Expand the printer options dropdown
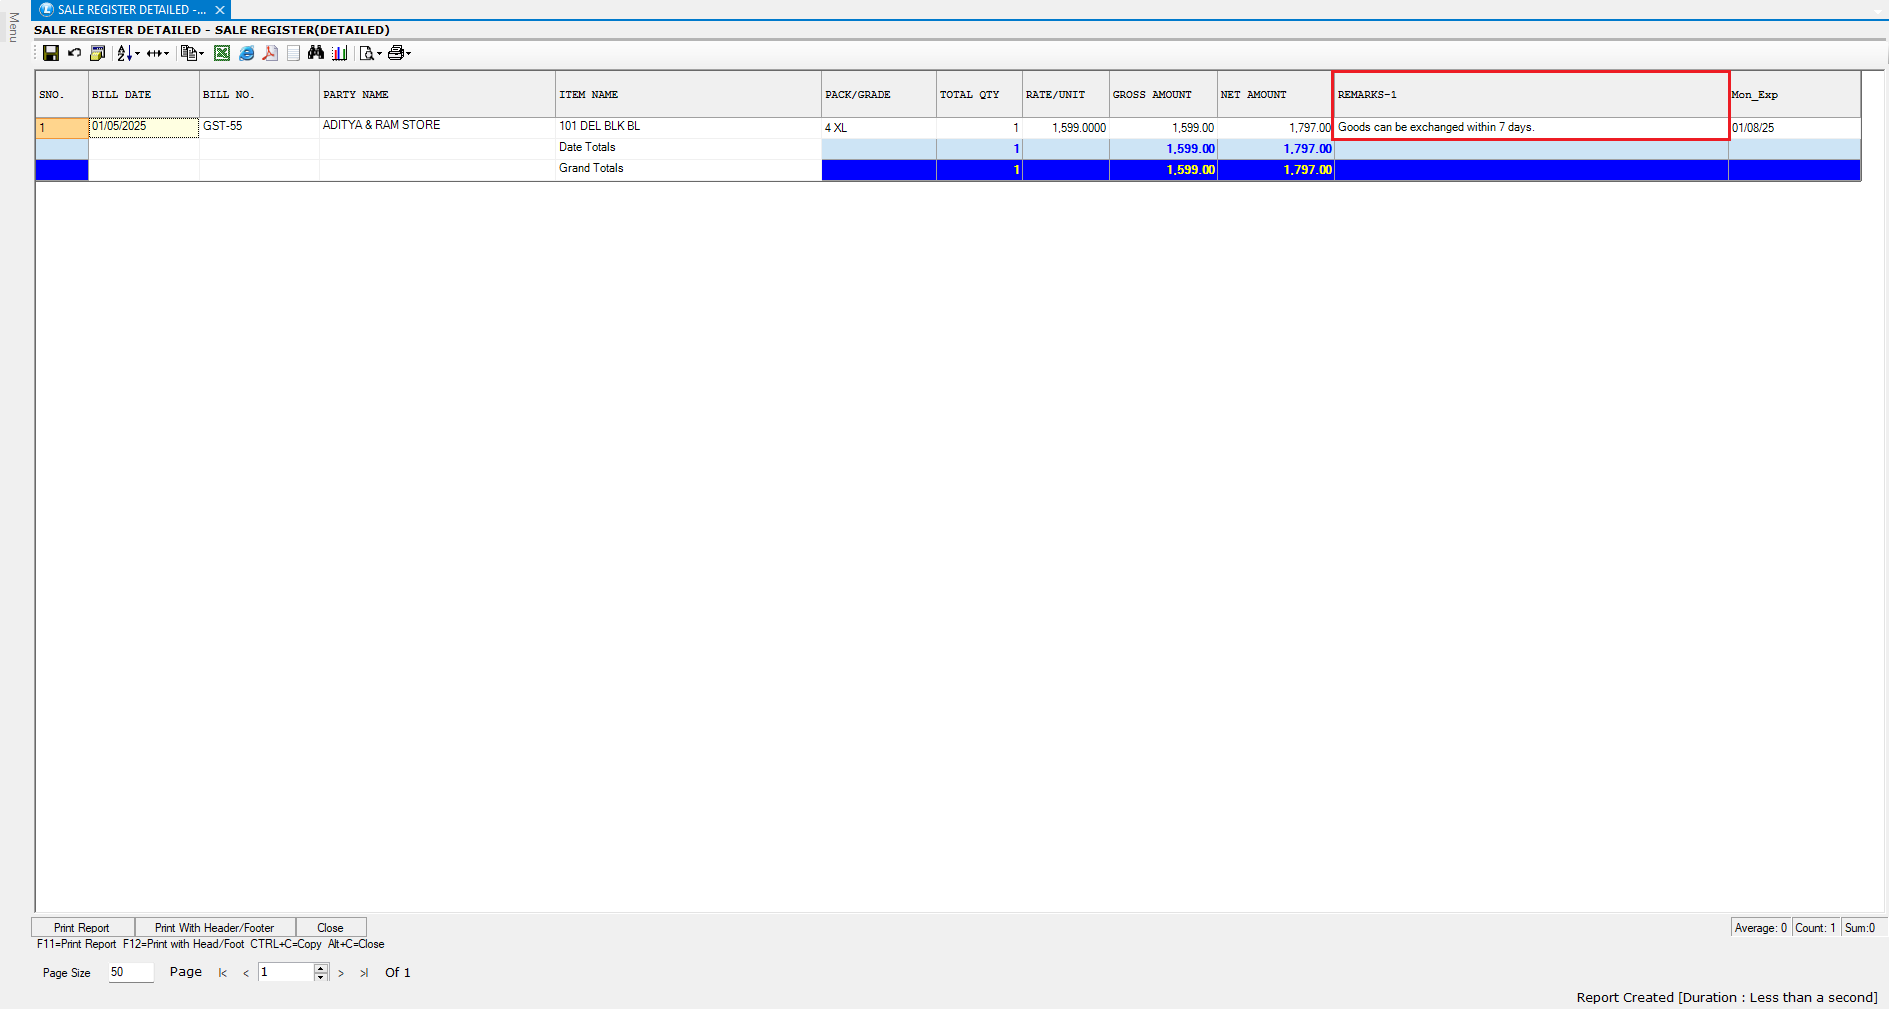 [x=408, y=54]
